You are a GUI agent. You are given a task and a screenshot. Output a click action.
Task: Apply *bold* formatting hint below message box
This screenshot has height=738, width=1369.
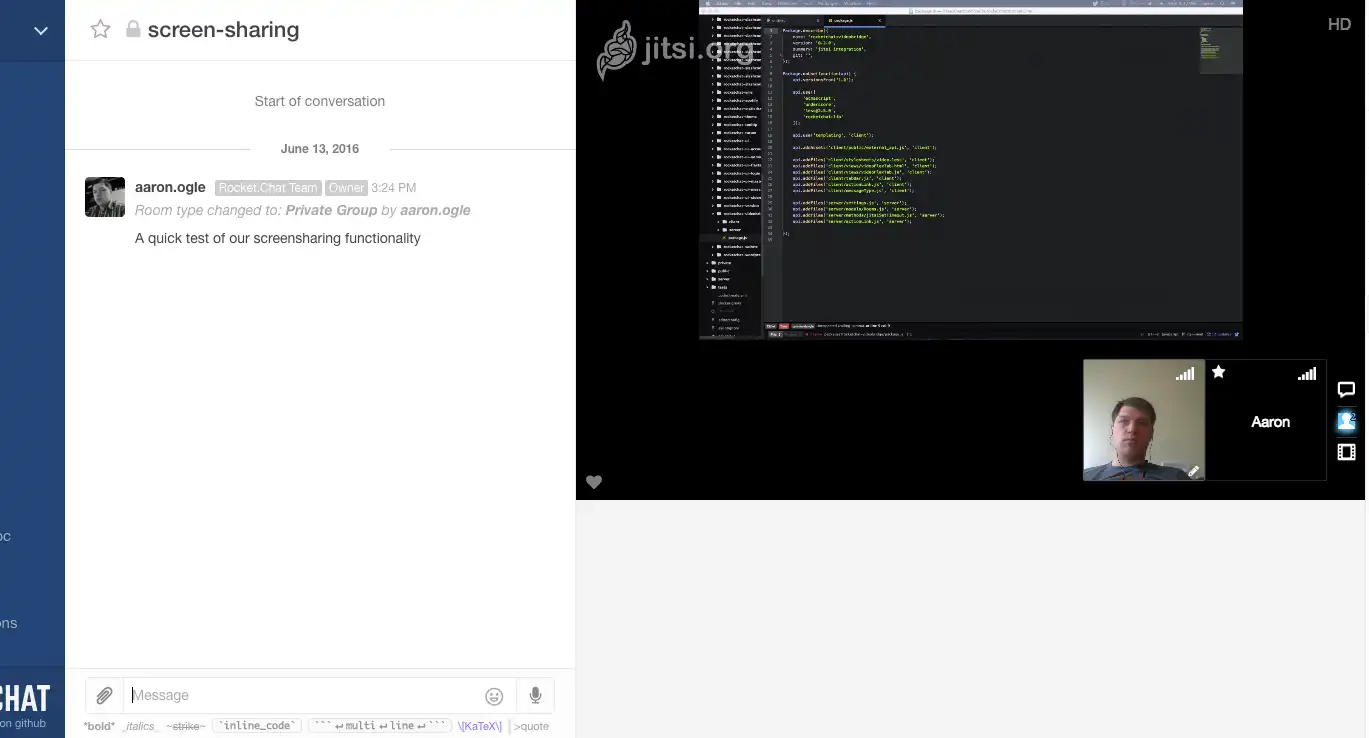click(x=98, y=726)
